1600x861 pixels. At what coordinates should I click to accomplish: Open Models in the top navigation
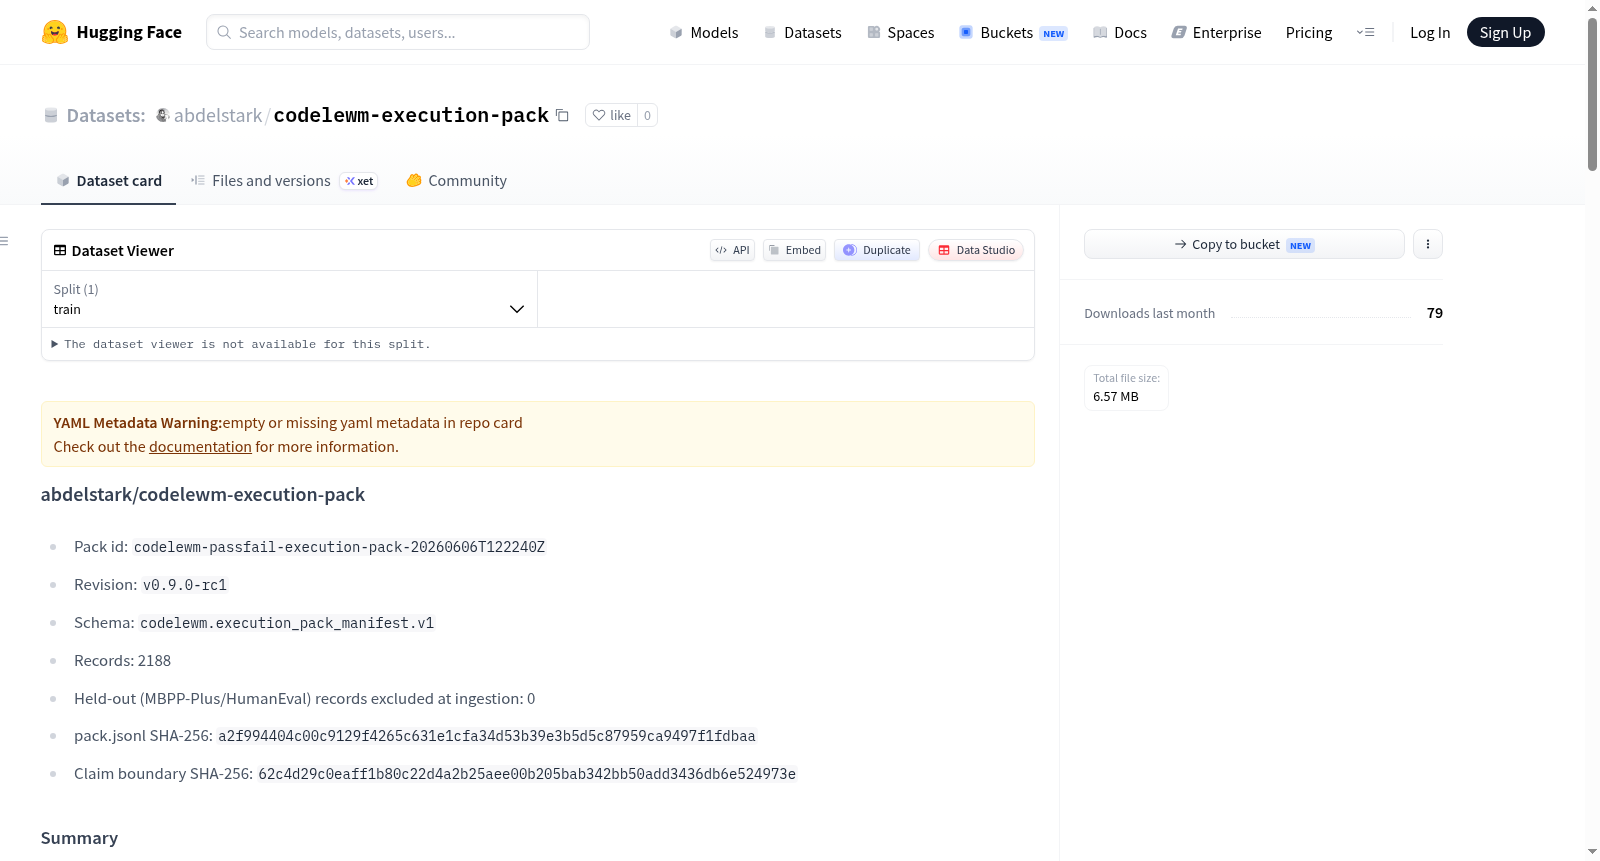704,32
